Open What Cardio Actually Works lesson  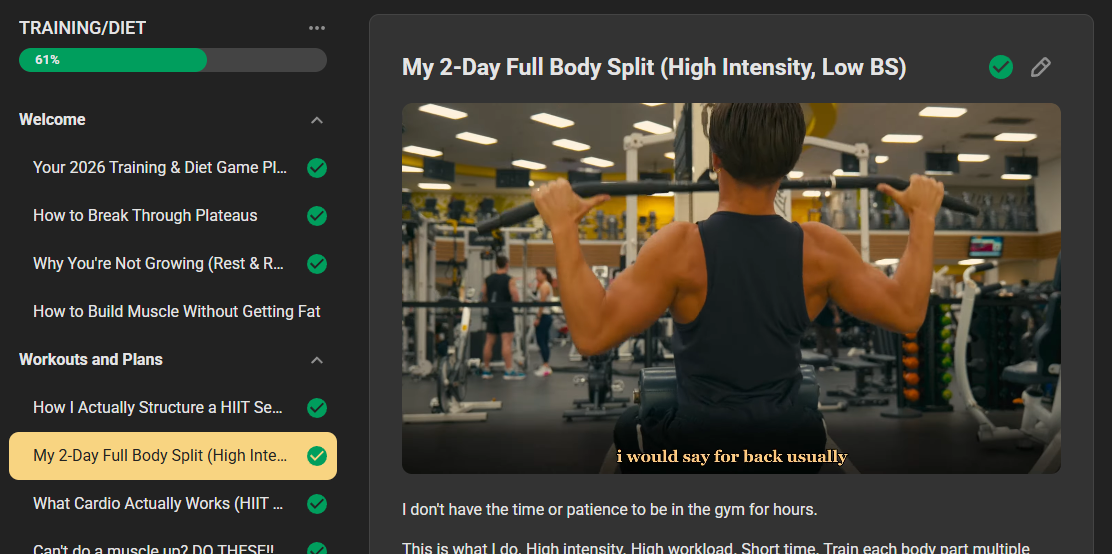click(159, 504)
